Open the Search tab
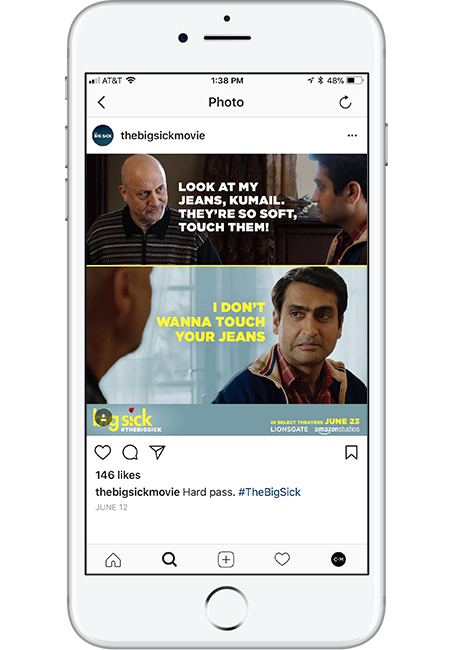453x650 pixels. point(169,560)
